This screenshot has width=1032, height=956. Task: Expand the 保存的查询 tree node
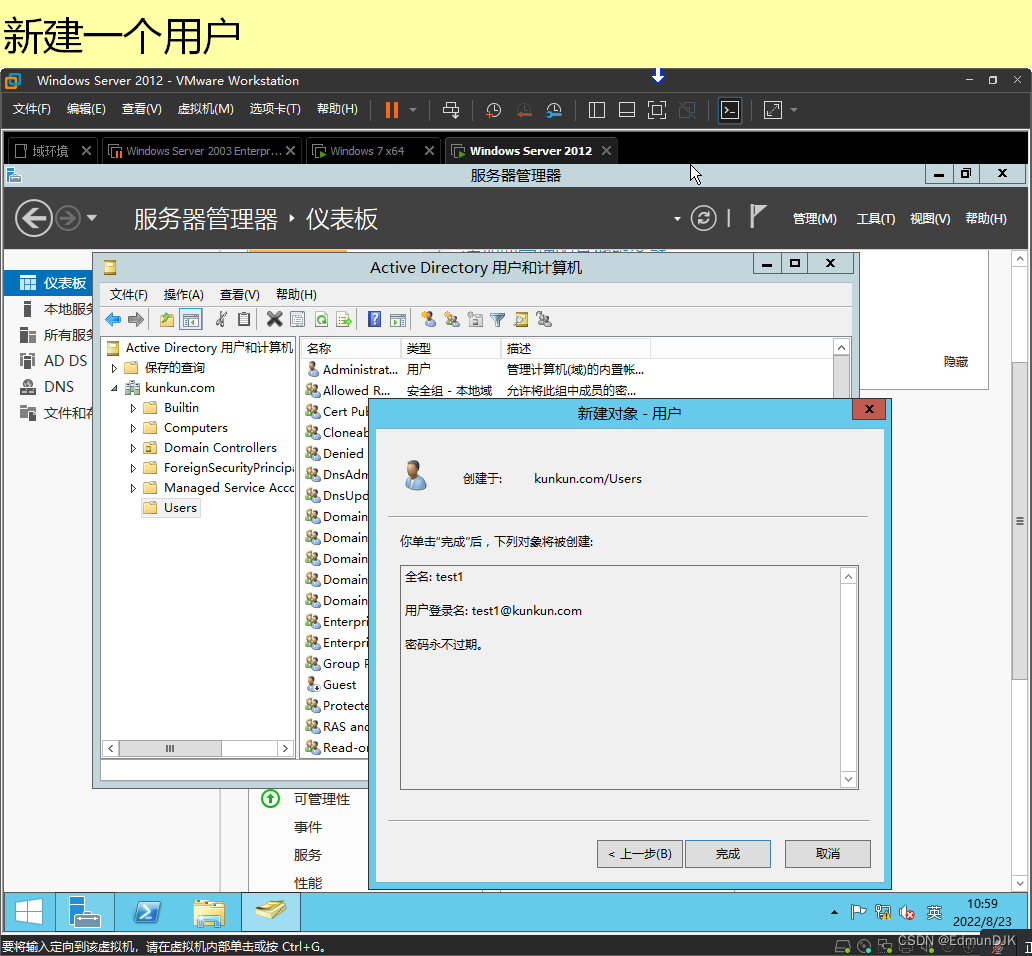click(114, 368)
